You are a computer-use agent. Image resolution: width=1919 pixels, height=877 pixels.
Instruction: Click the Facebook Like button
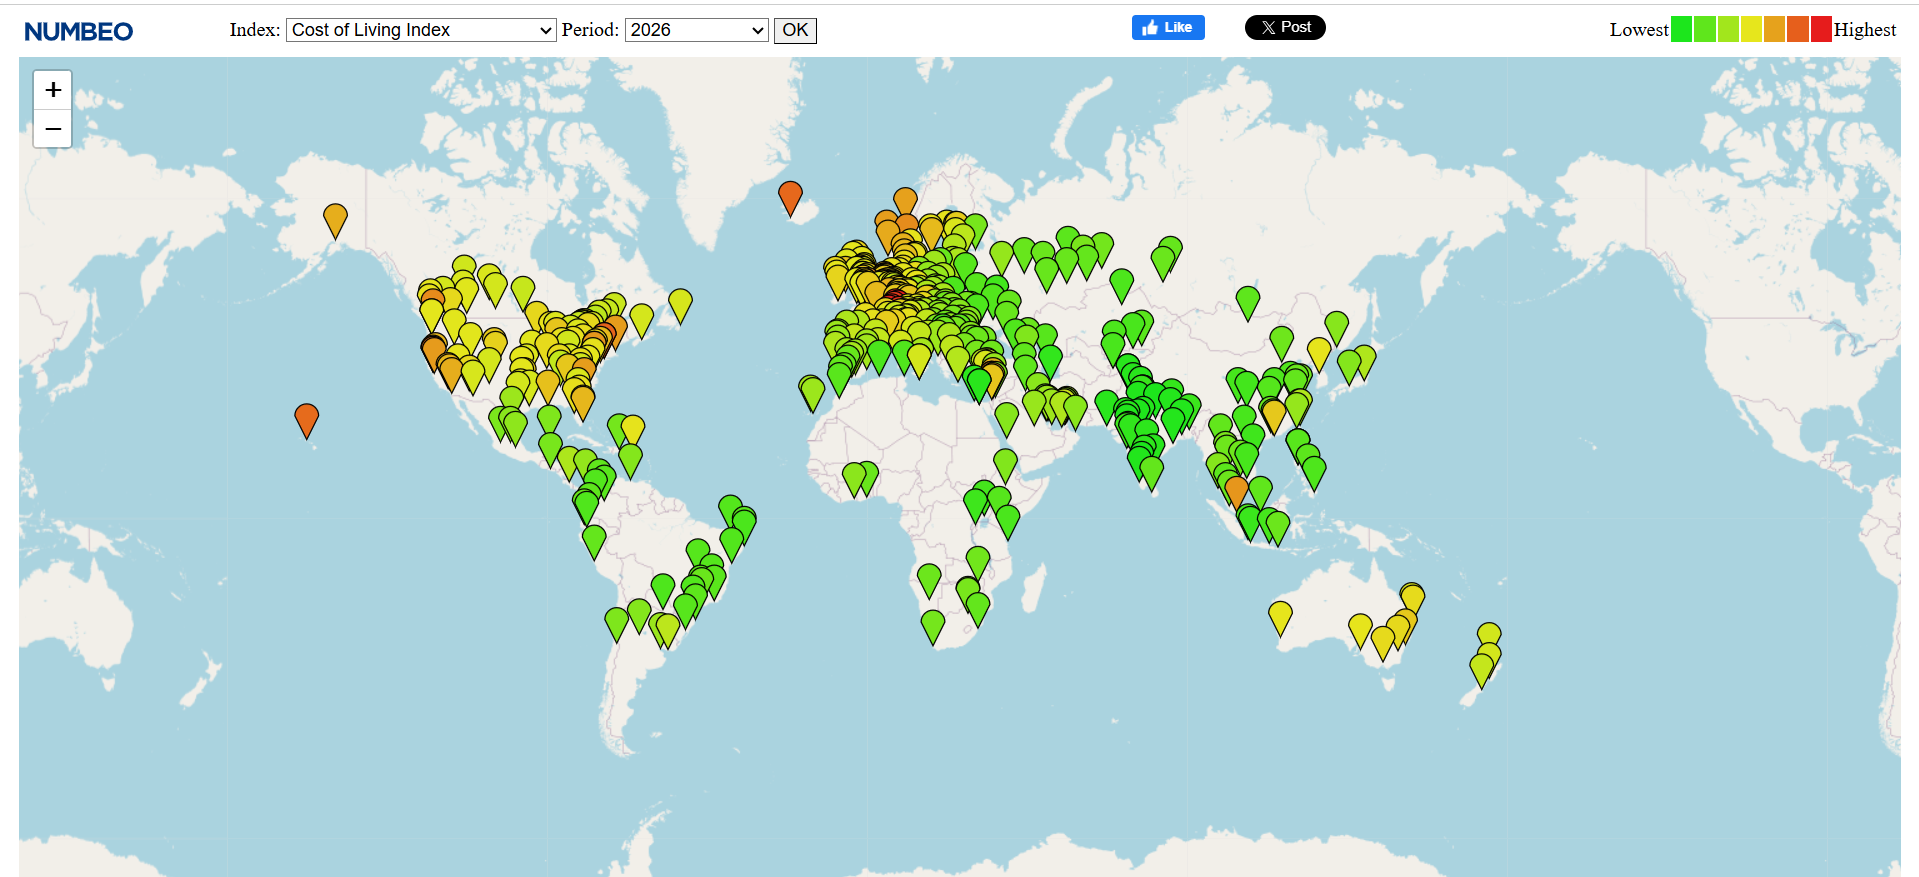point(1167,28)
